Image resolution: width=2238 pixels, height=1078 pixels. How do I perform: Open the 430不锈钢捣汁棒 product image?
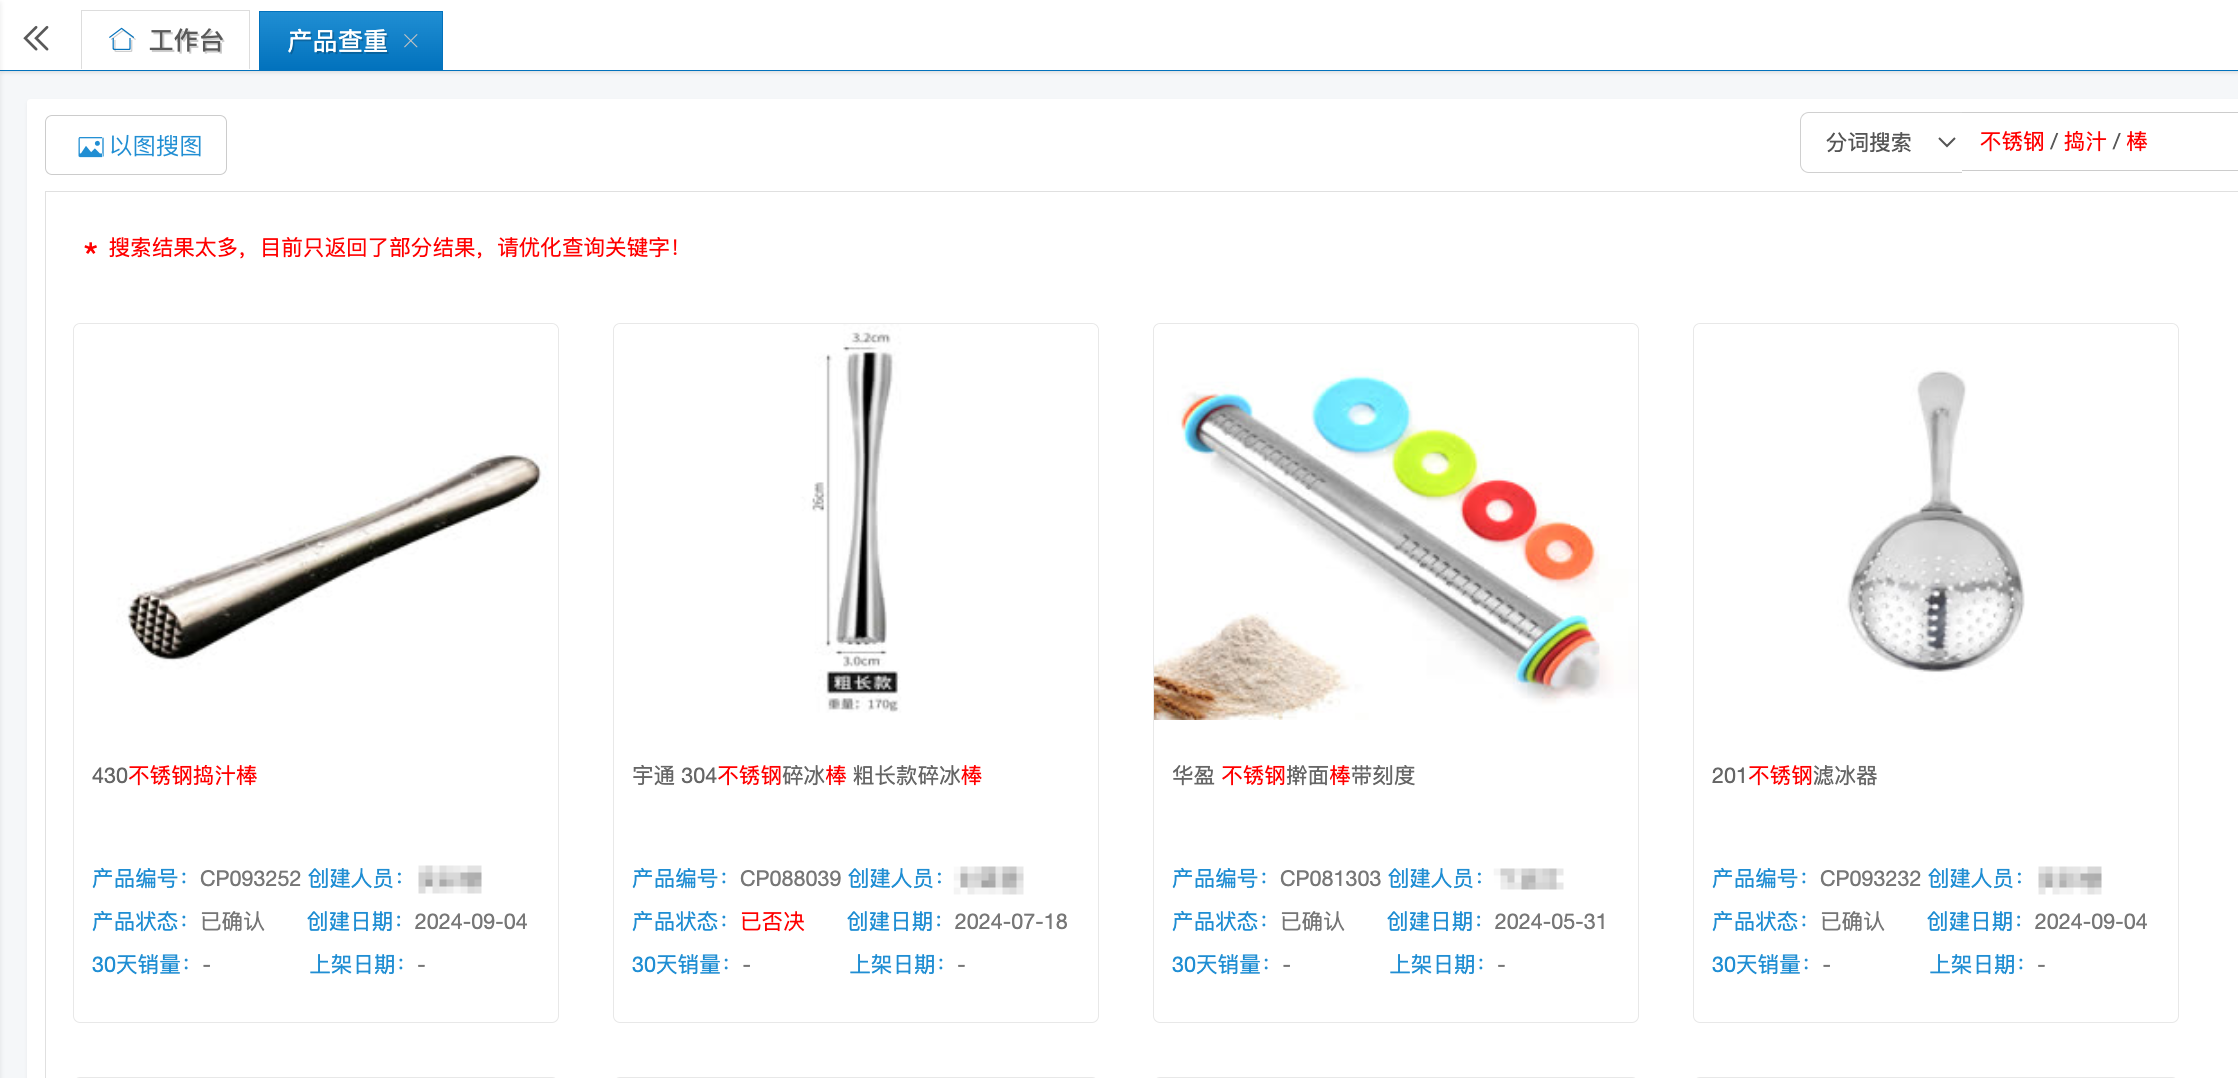tap(316, 522)
